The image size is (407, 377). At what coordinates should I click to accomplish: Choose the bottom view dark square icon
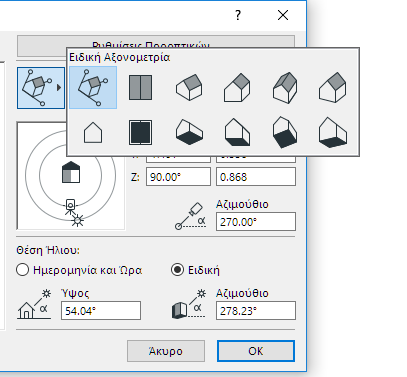141,132
